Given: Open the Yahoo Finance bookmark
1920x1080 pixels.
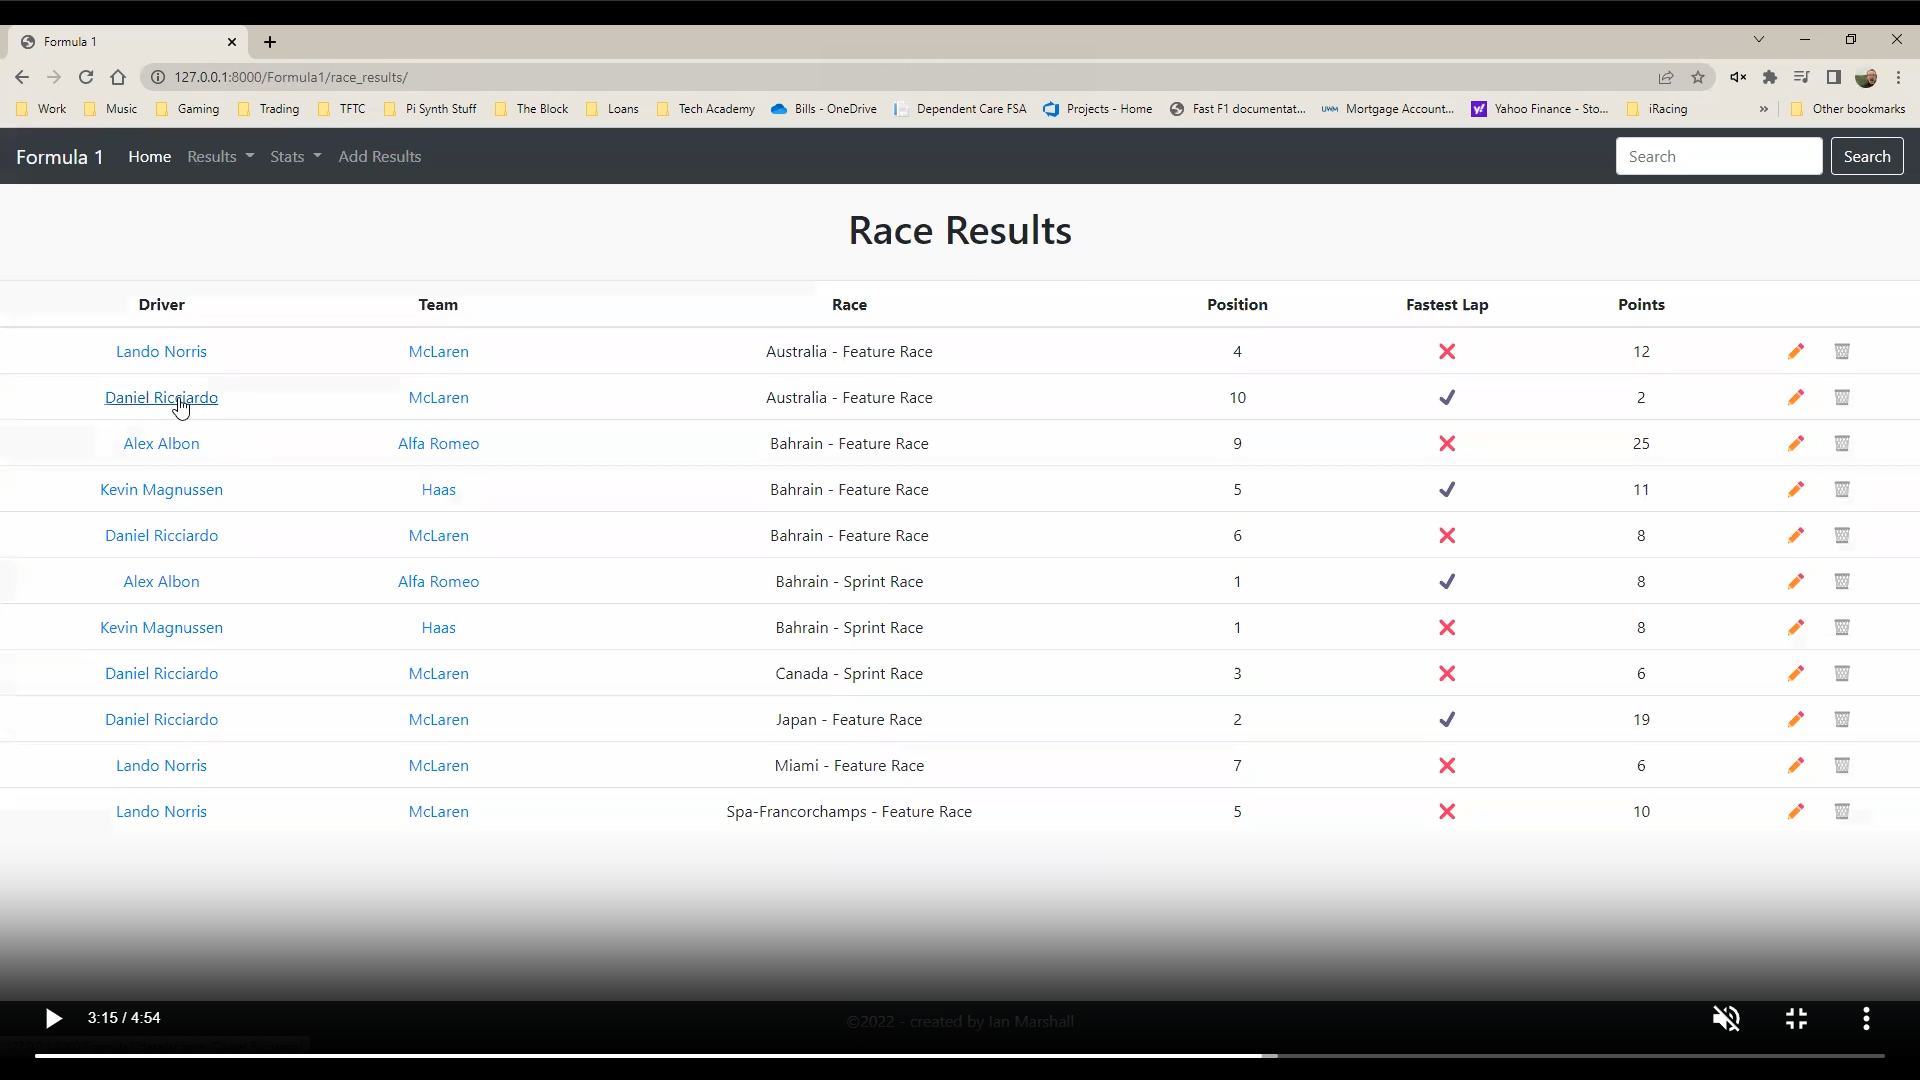Looking at the screenshot, I should [x=1540, y=109].
